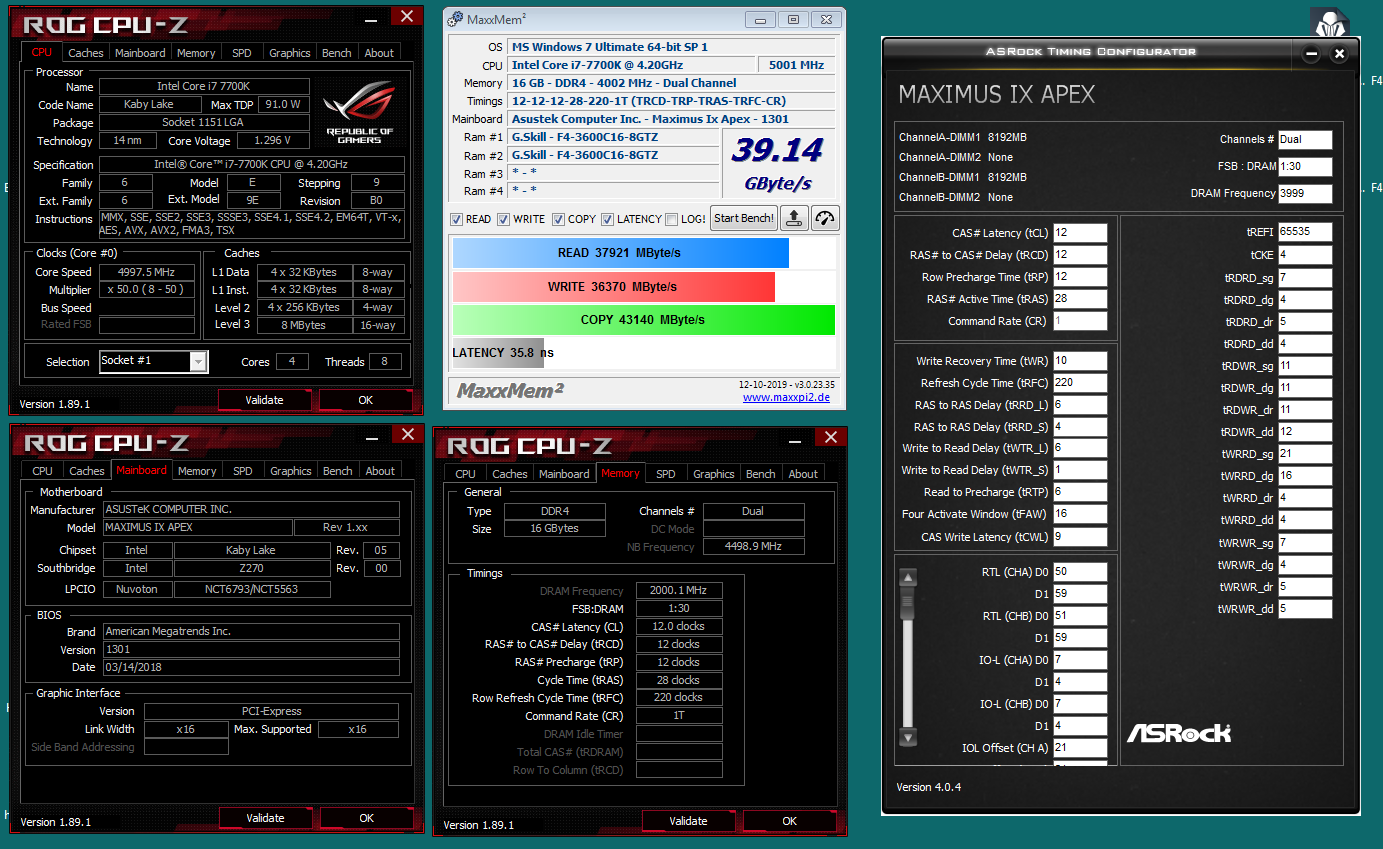Image resolution: width=1383 pixels, height=849 pixels.
Task: Click the Ram #1 G.Skill F4-3600C16-8GTZ entry
Action: pos(613,137)
